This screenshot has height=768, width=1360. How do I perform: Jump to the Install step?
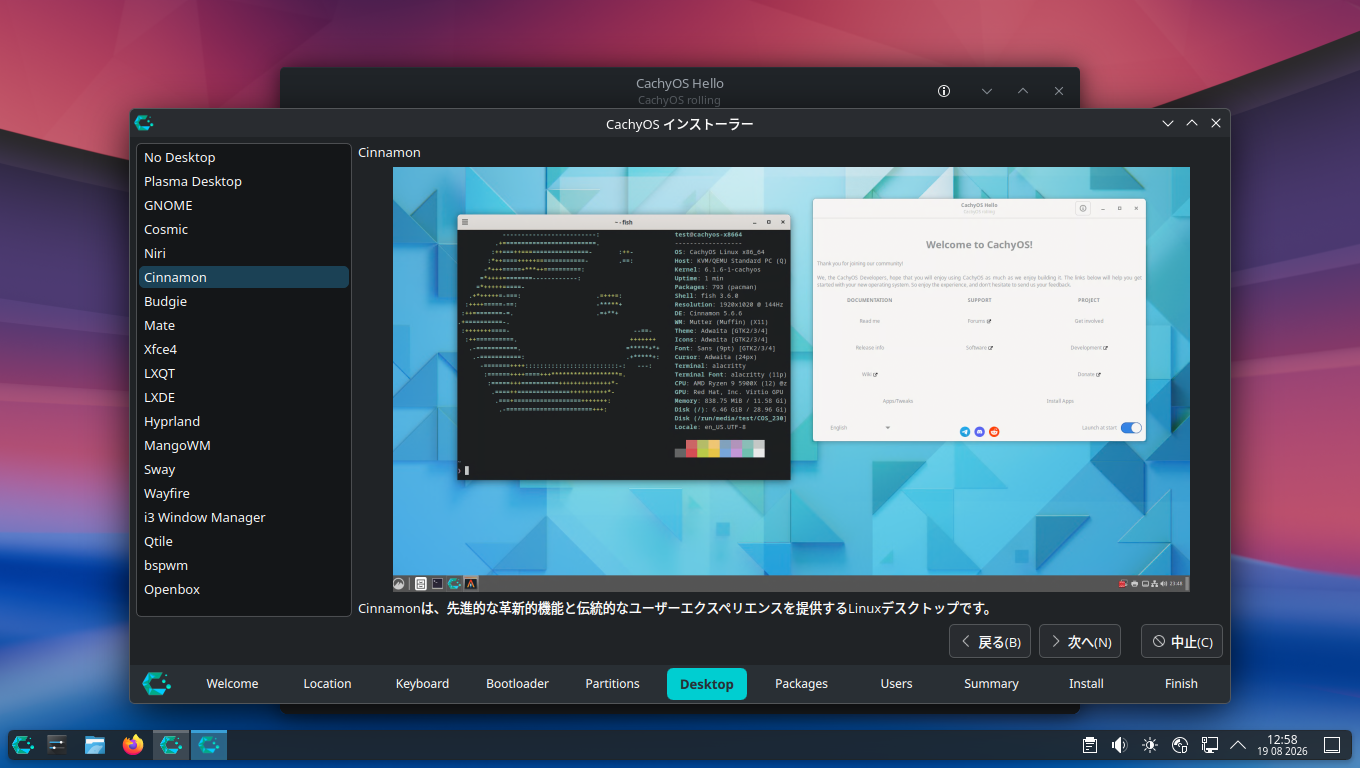click(x=1086, y=684)
